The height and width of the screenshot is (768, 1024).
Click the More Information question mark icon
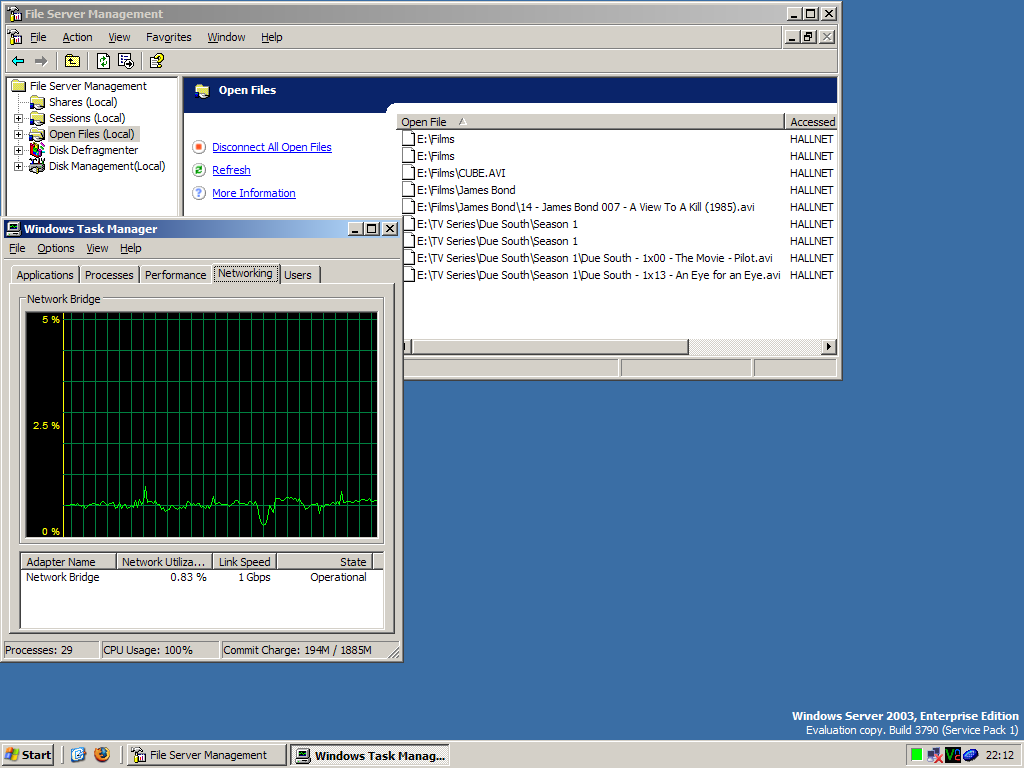199,193
